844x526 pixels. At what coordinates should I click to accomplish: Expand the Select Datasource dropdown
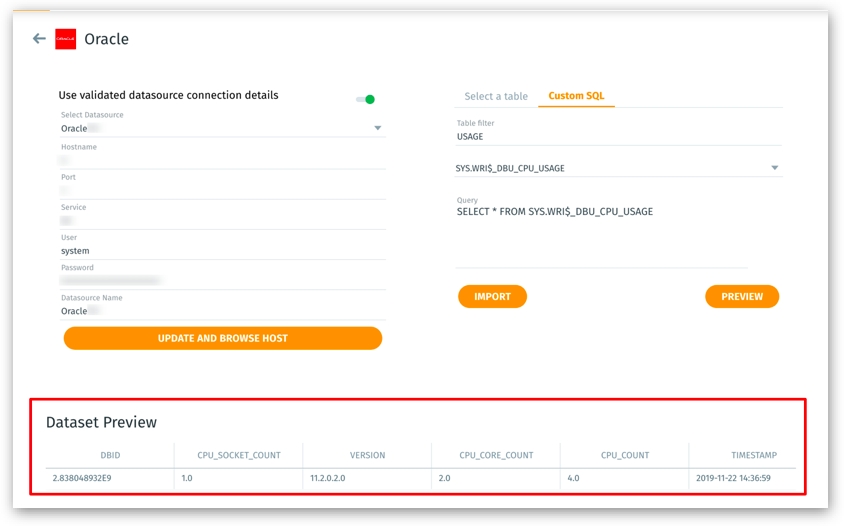coord(377,128)
